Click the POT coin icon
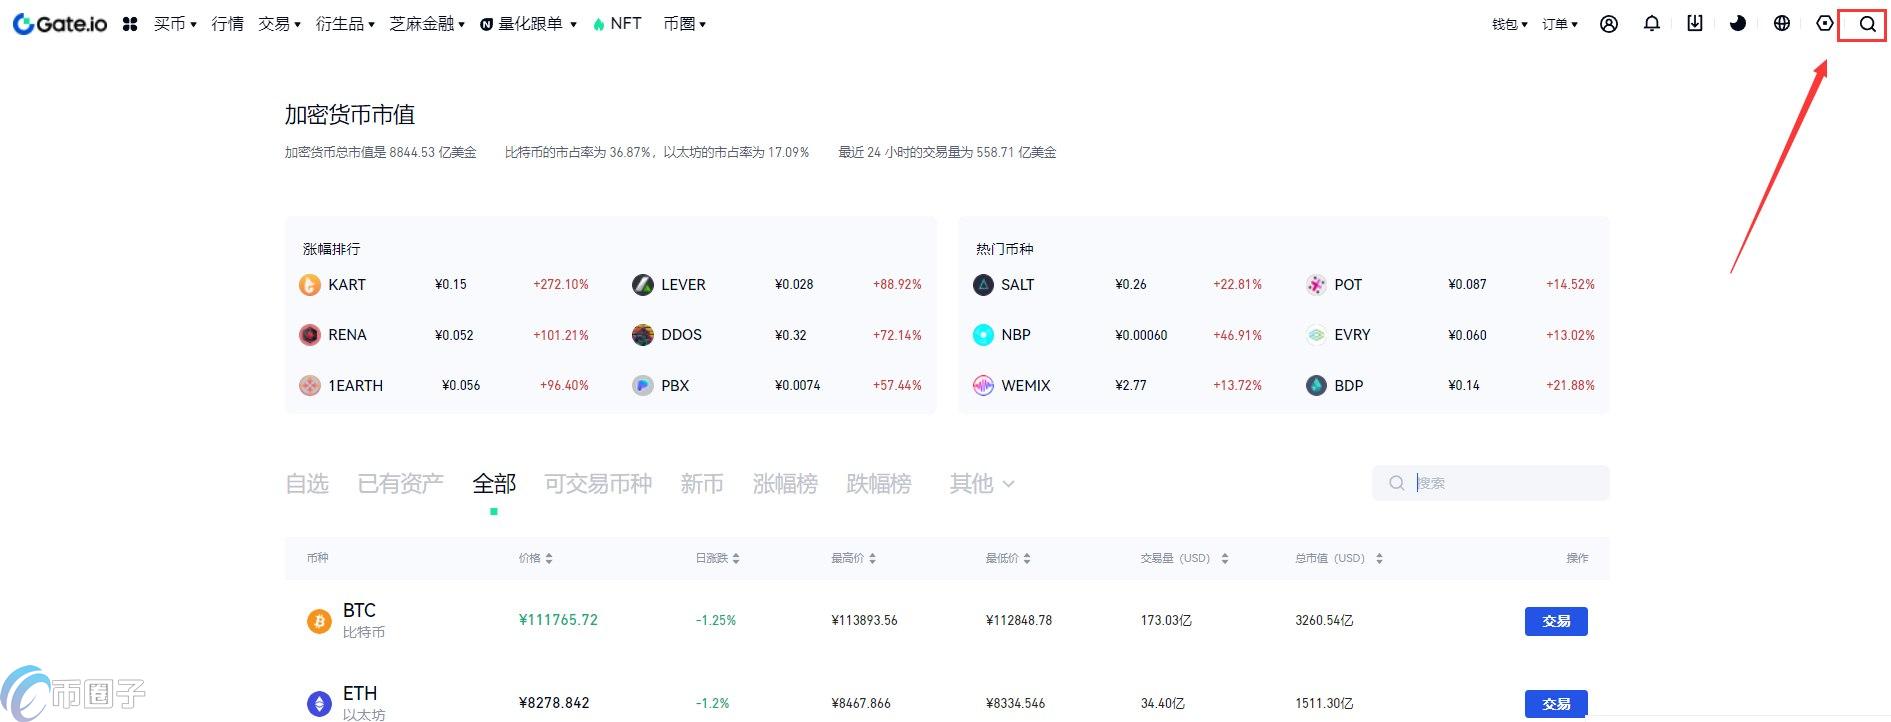This screenshot has height=722, width=1891. pos(1316,285)
